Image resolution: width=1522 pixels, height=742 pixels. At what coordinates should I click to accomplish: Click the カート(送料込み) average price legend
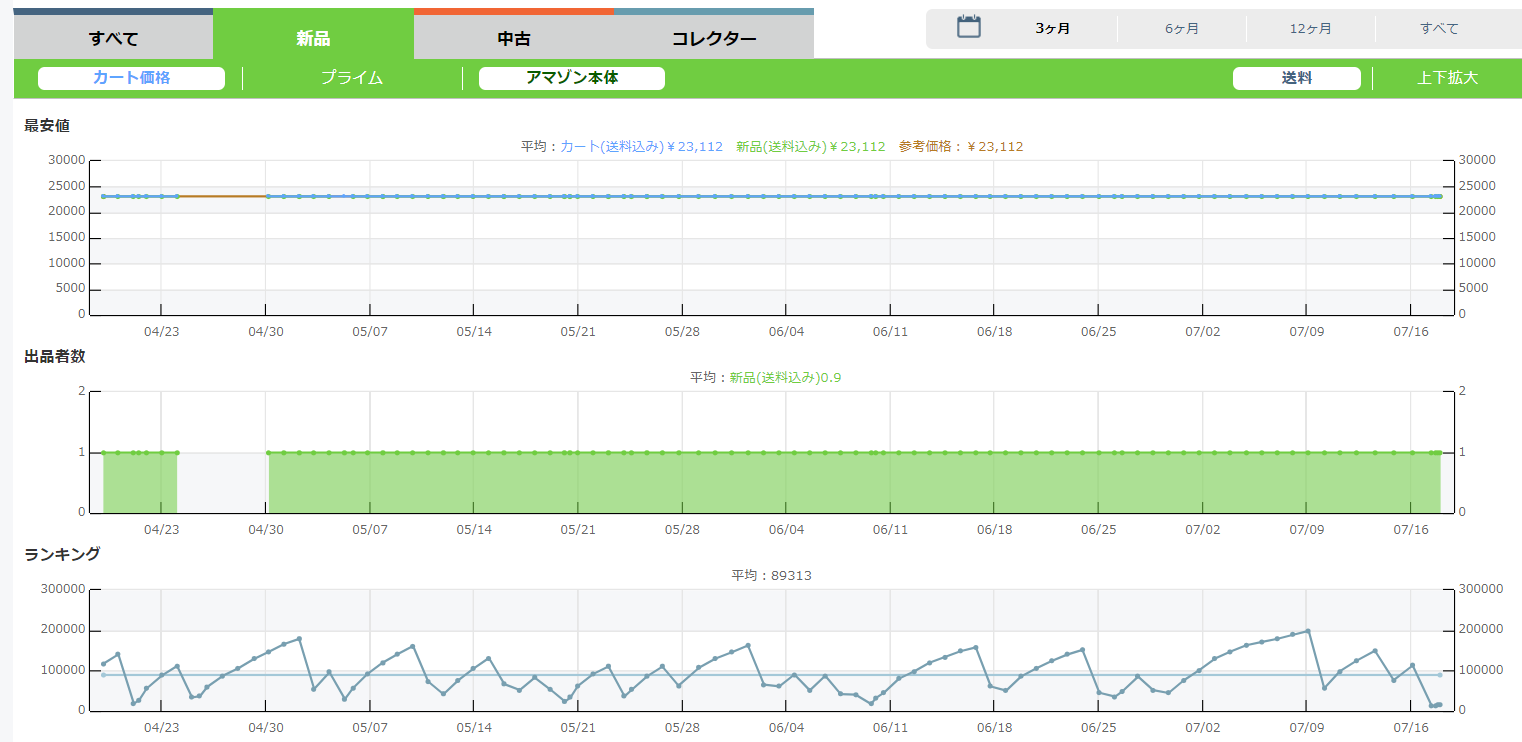click(641, 147)
